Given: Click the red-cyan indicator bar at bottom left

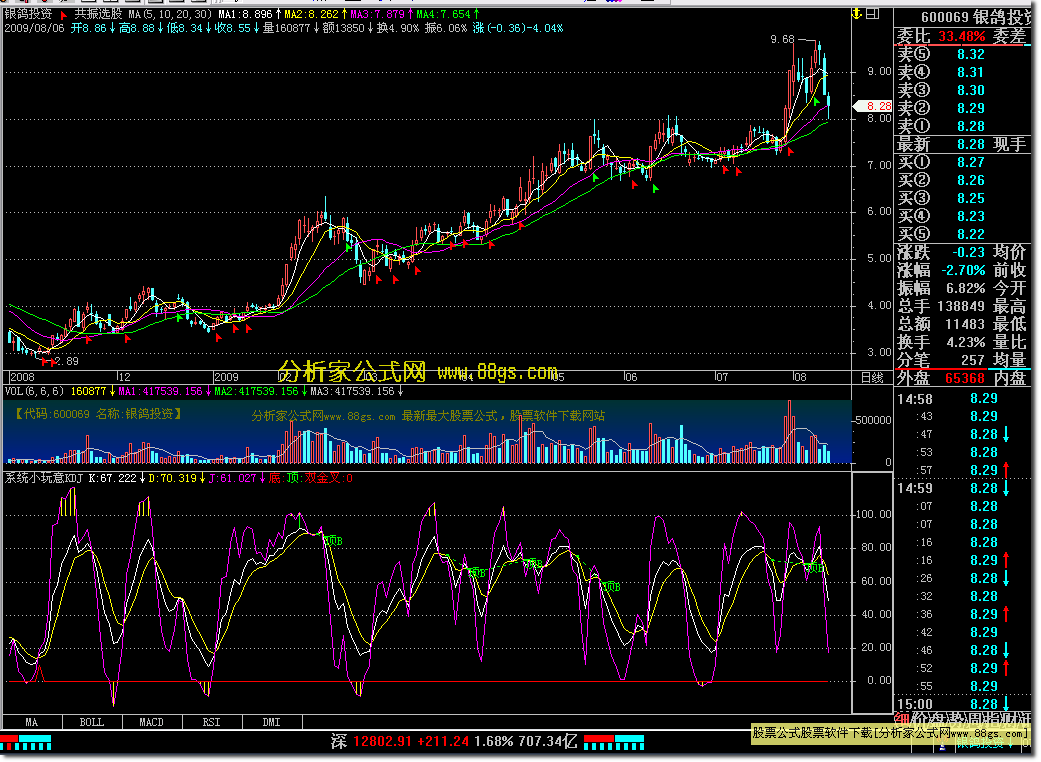Looking at the screenshot, I should (x=25, y=742).
